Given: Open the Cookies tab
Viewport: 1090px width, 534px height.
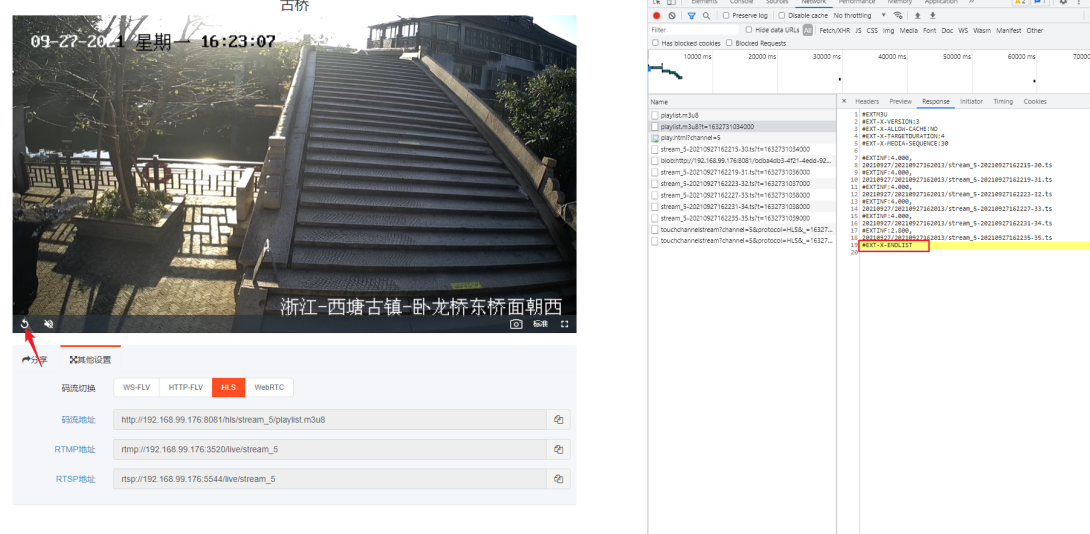Looking at the screenshot, I should click(x=1035, y=102).
